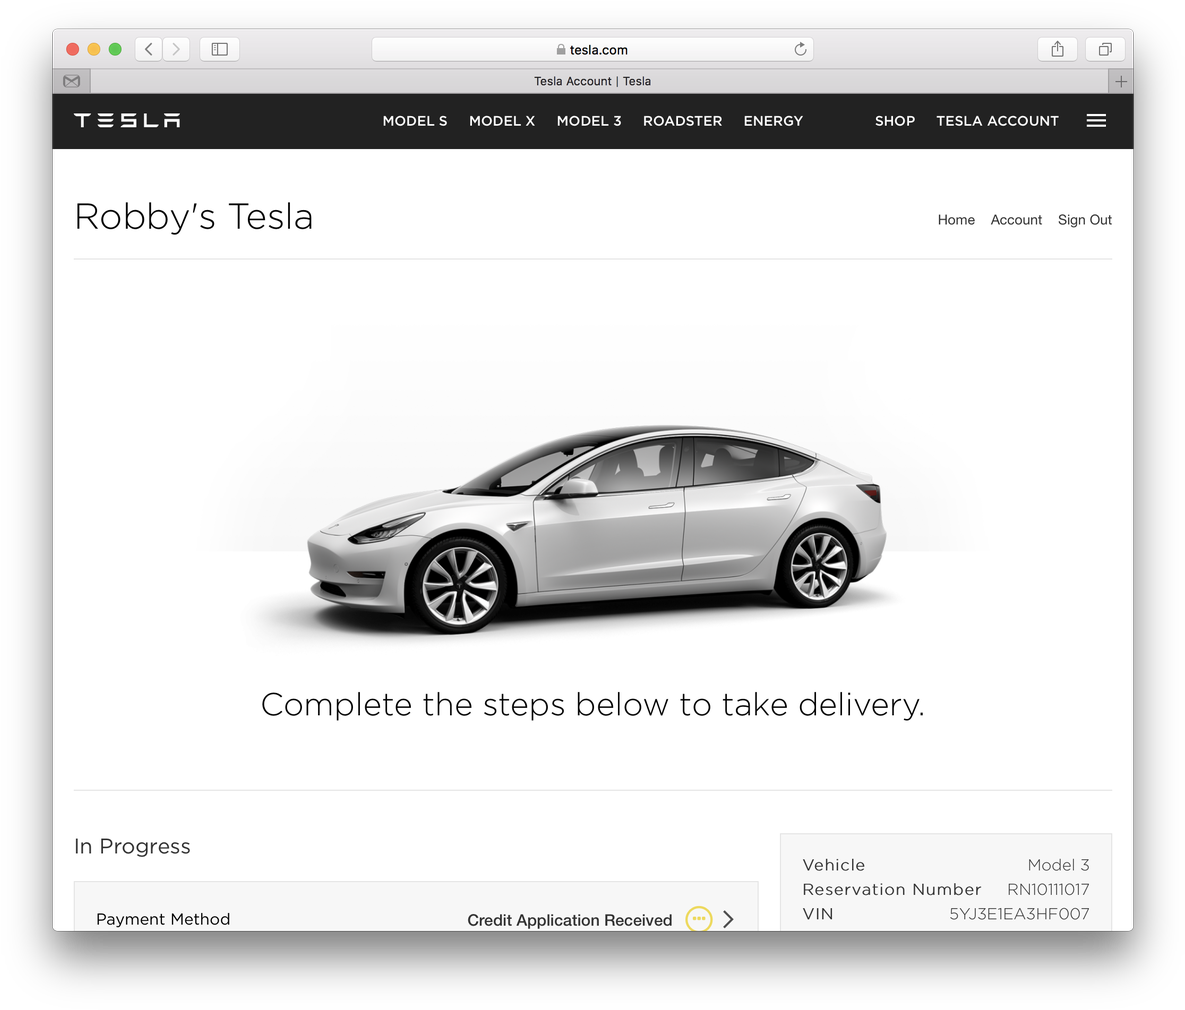Expand Payment Method row chevron

coord(729,919)
